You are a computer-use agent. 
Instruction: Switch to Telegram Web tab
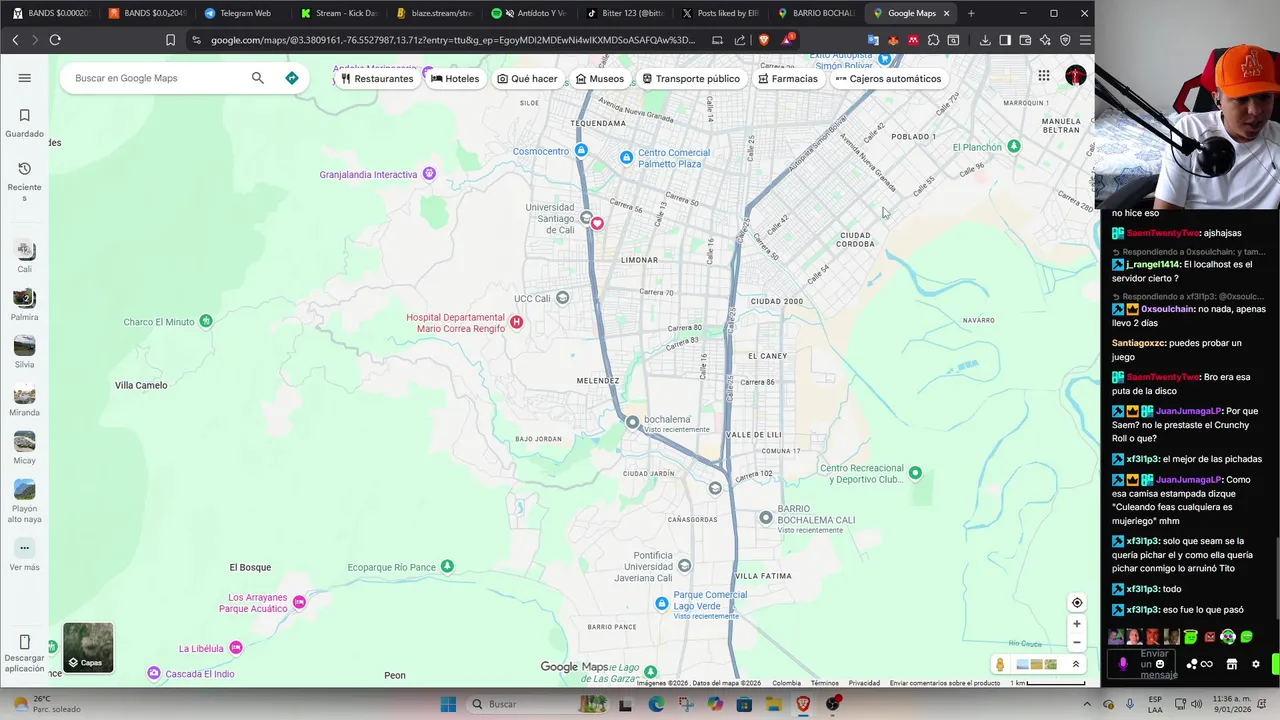coord(238,13)
